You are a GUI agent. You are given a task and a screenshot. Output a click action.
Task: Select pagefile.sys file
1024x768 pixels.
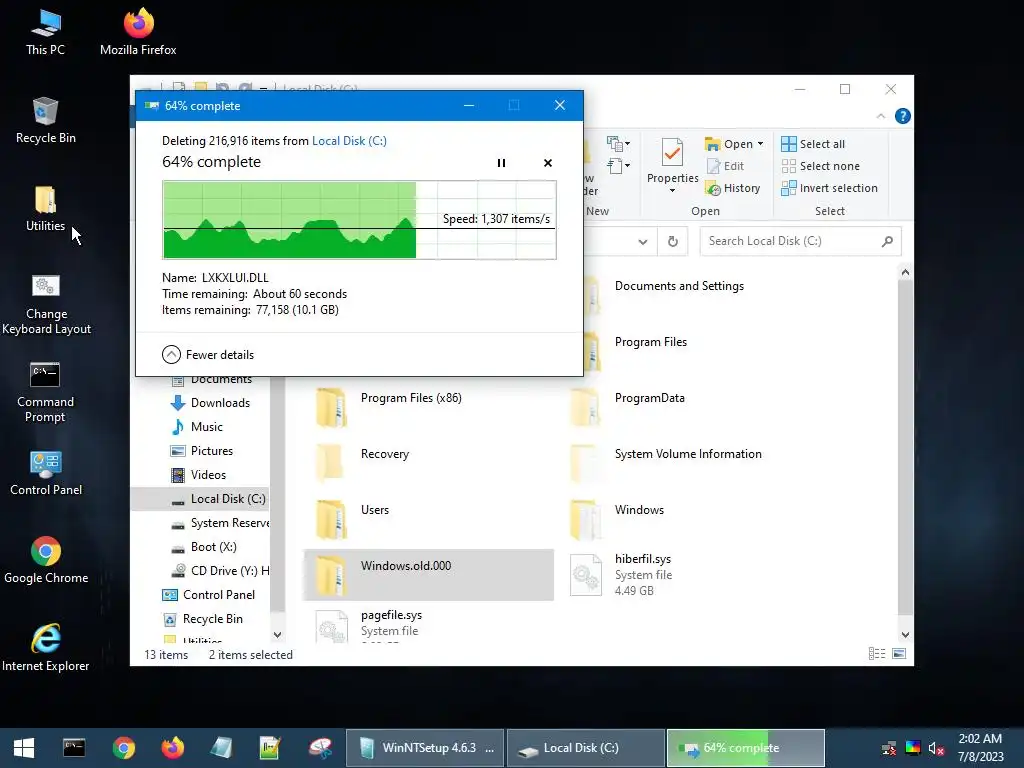[428, 624]
